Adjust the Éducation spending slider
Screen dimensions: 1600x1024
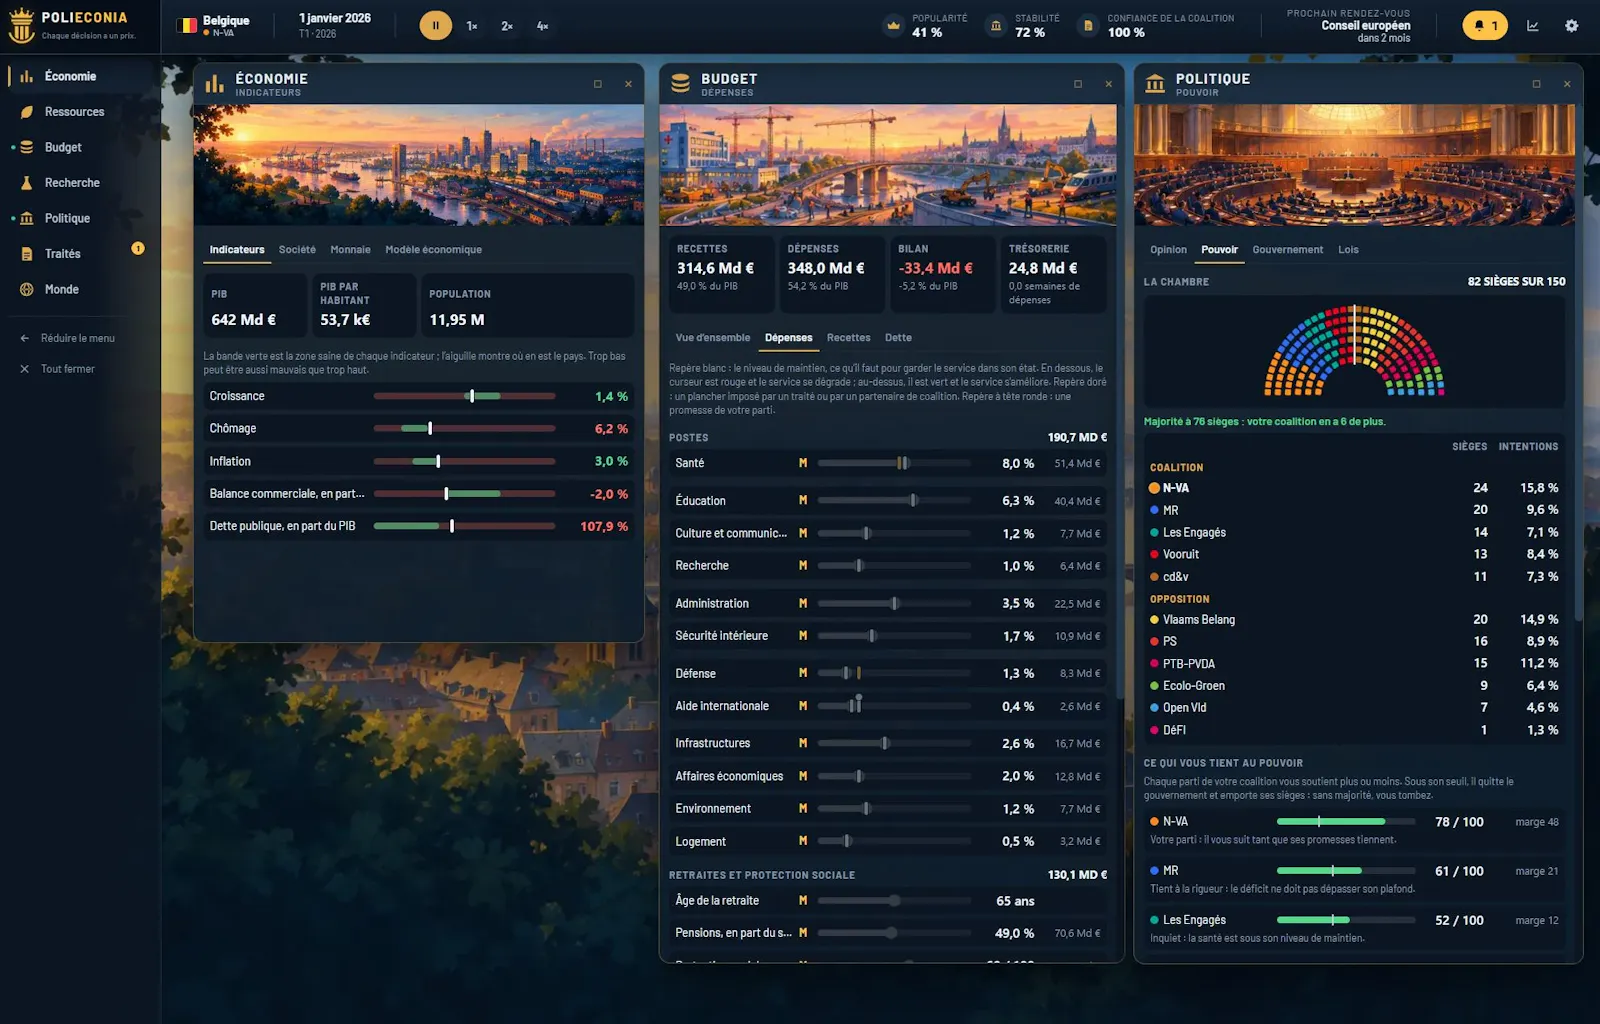tap(894, 500)
